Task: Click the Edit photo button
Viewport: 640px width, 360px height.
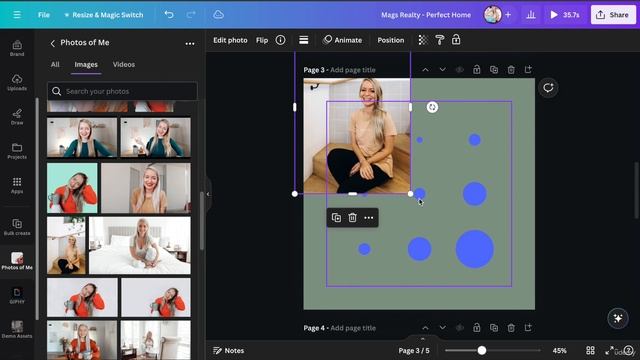Action: (230, 40)
